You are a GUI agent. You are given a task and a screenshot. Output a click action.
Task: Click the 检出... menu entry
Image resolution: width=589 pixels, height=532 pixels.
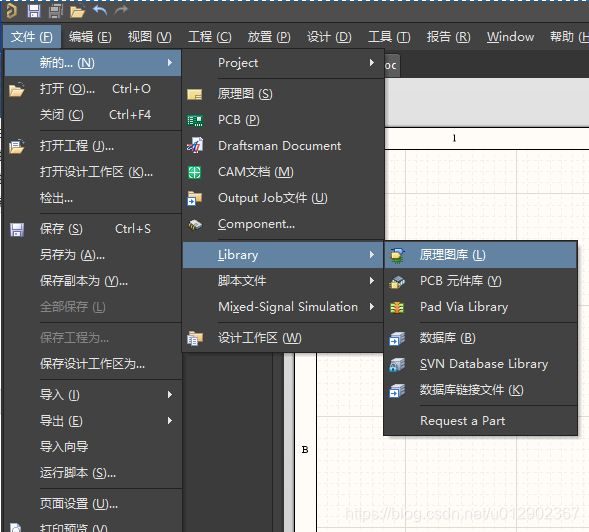(93, 198)
